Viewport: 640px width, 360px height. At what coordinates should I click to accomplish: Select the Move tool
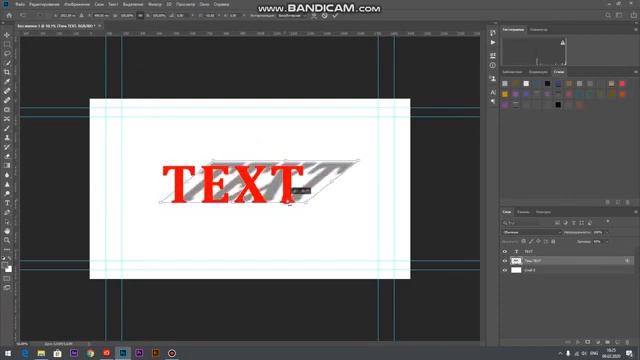coord(7,35)
